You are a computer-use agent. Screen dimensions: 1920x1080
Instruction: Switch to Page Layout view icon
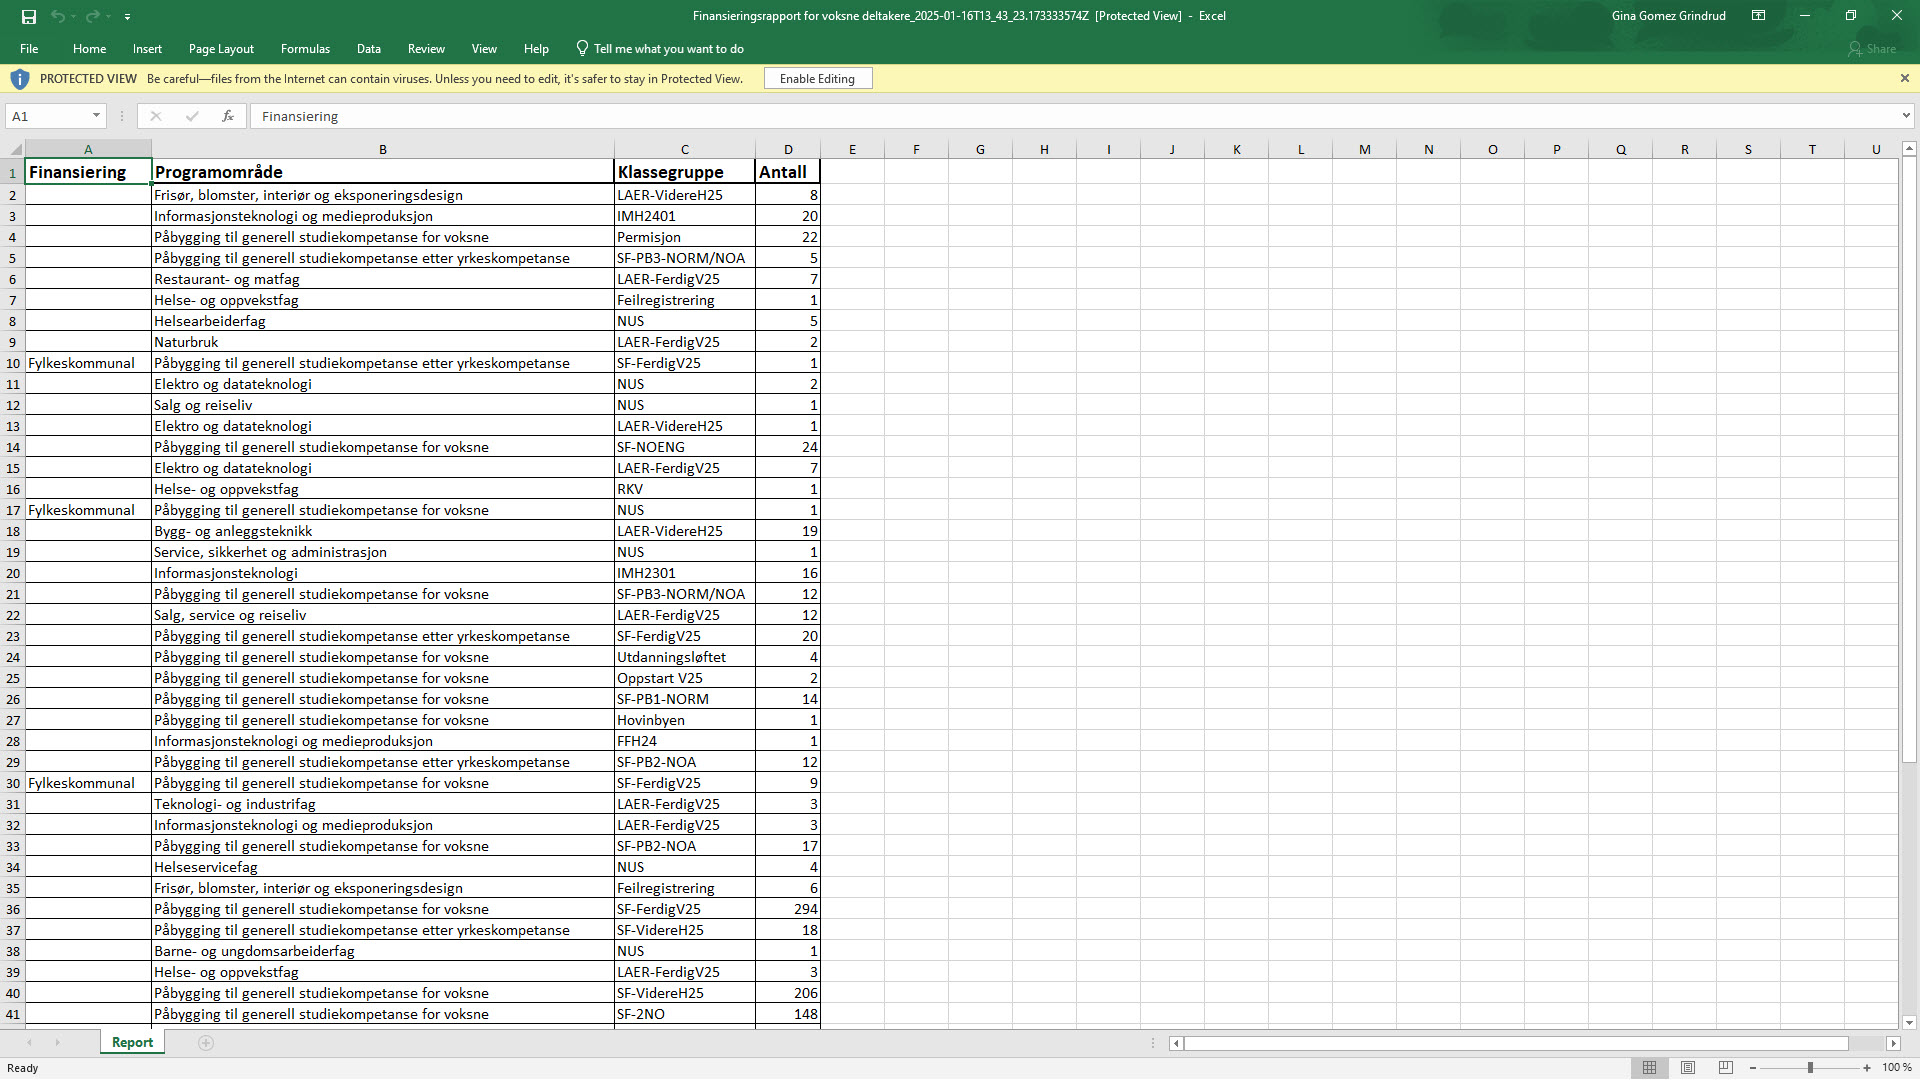click(x=1688, y=1068)
